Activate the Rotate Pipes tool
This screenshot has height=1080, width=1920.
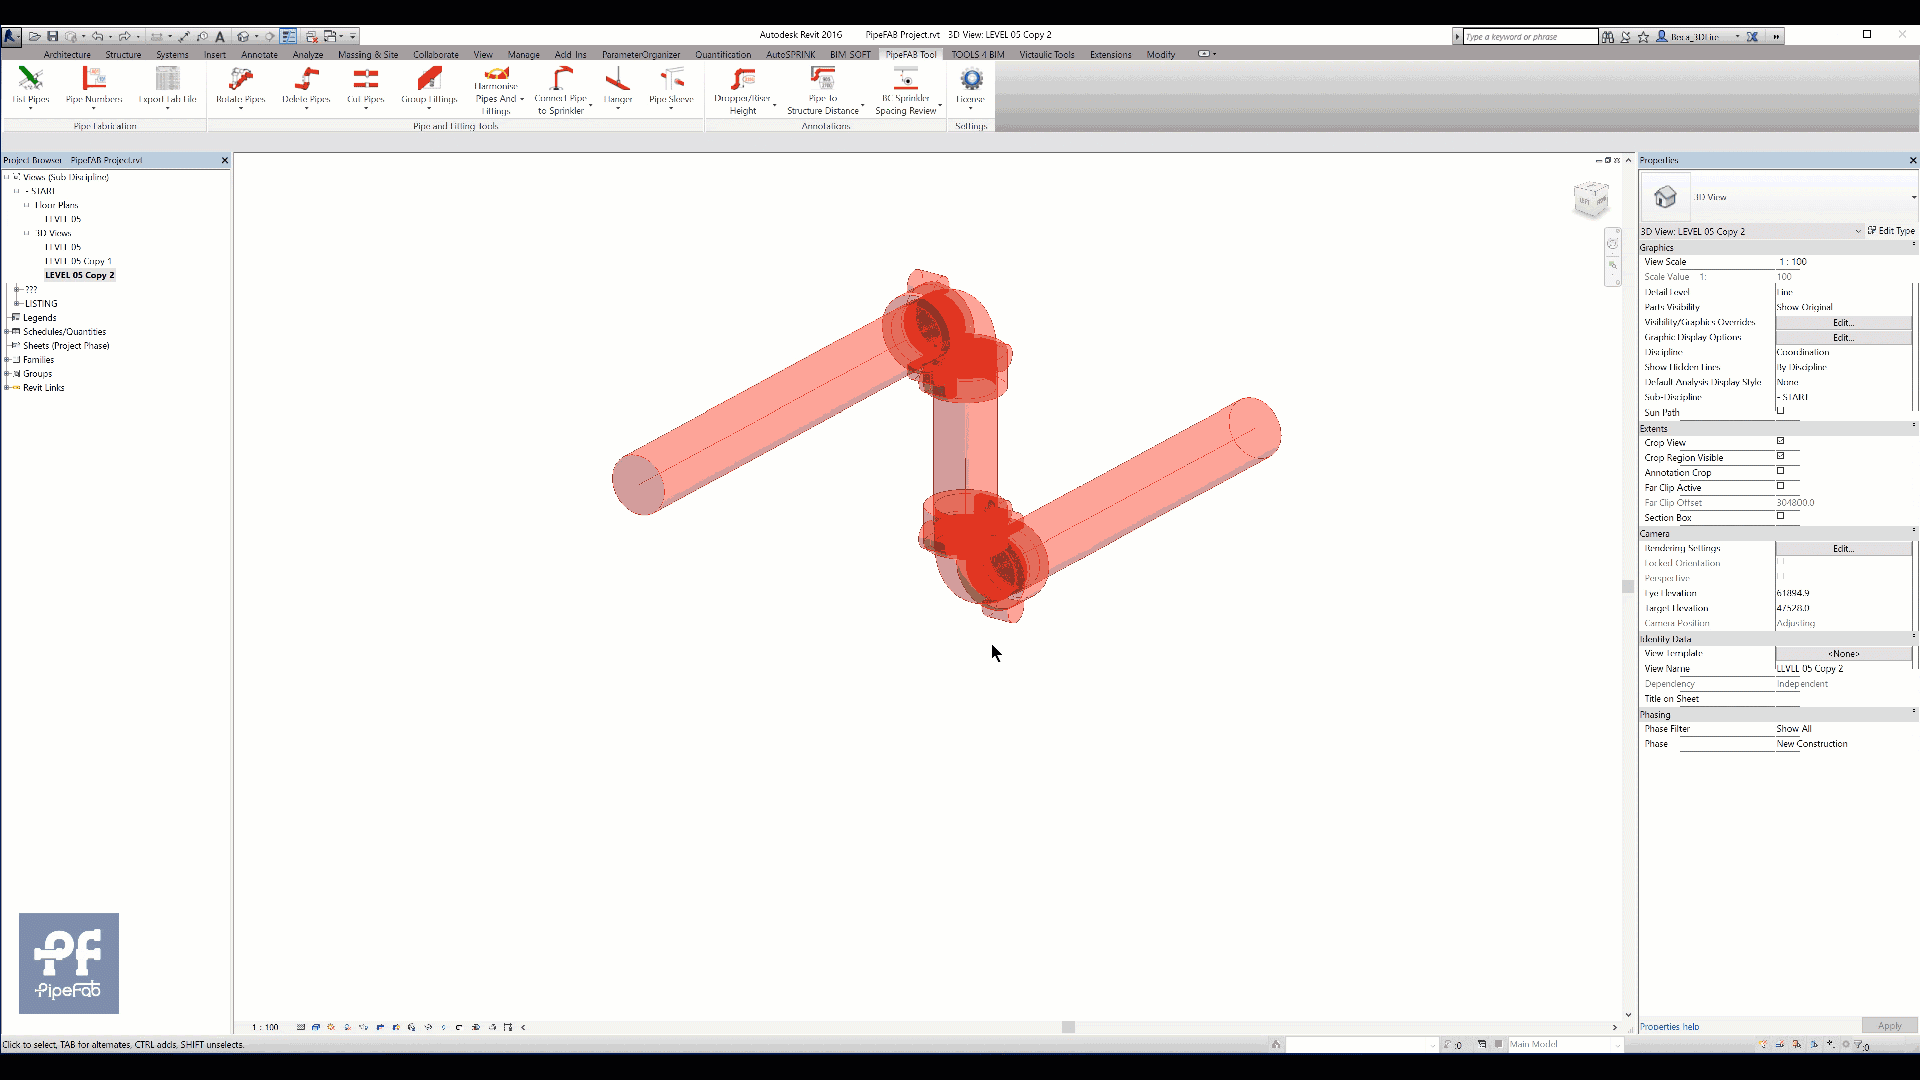240,86
